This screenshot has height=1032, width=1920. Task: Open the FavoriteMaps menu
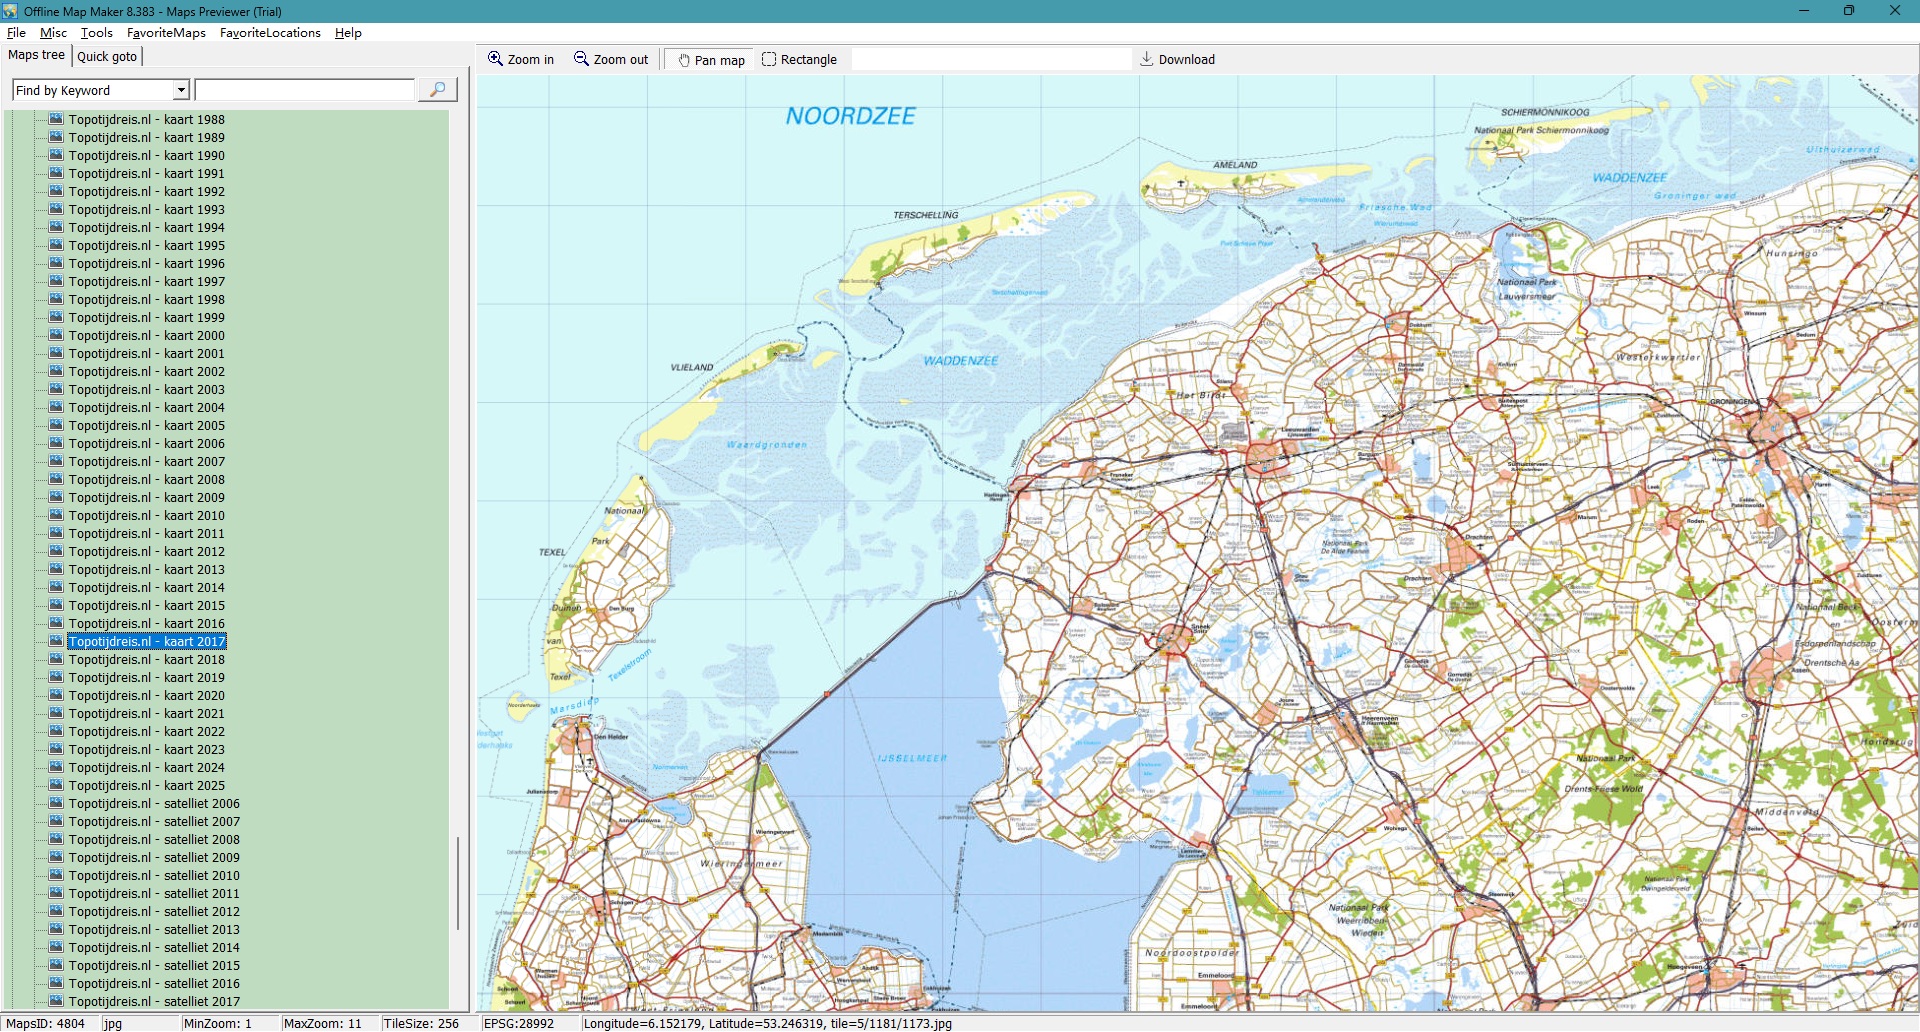point(166,33)
